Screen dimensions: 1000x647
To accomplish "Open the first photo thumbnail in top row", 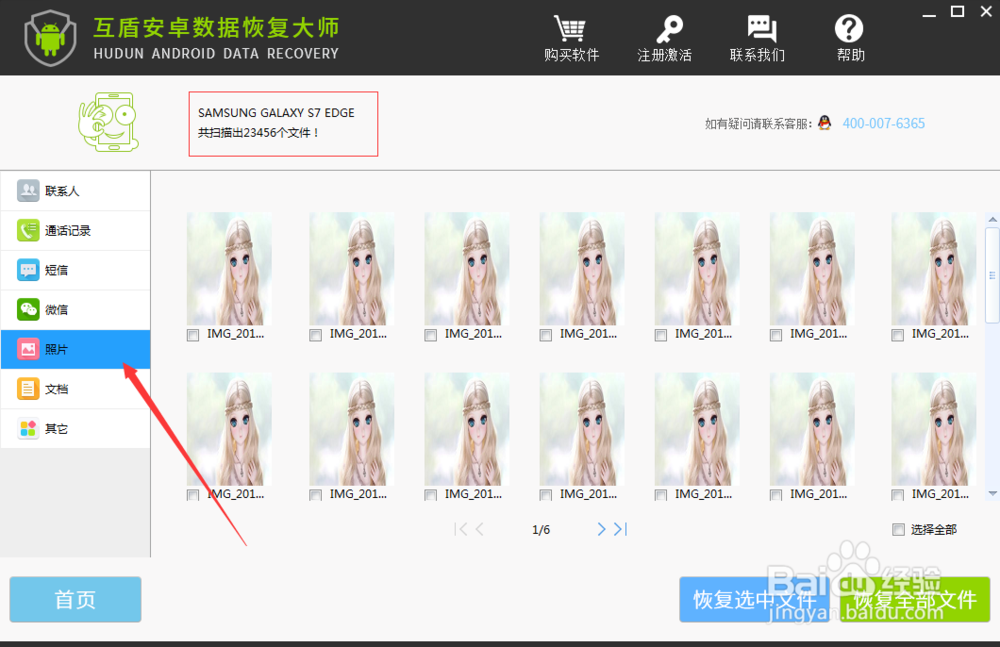I will click(229, 269).
